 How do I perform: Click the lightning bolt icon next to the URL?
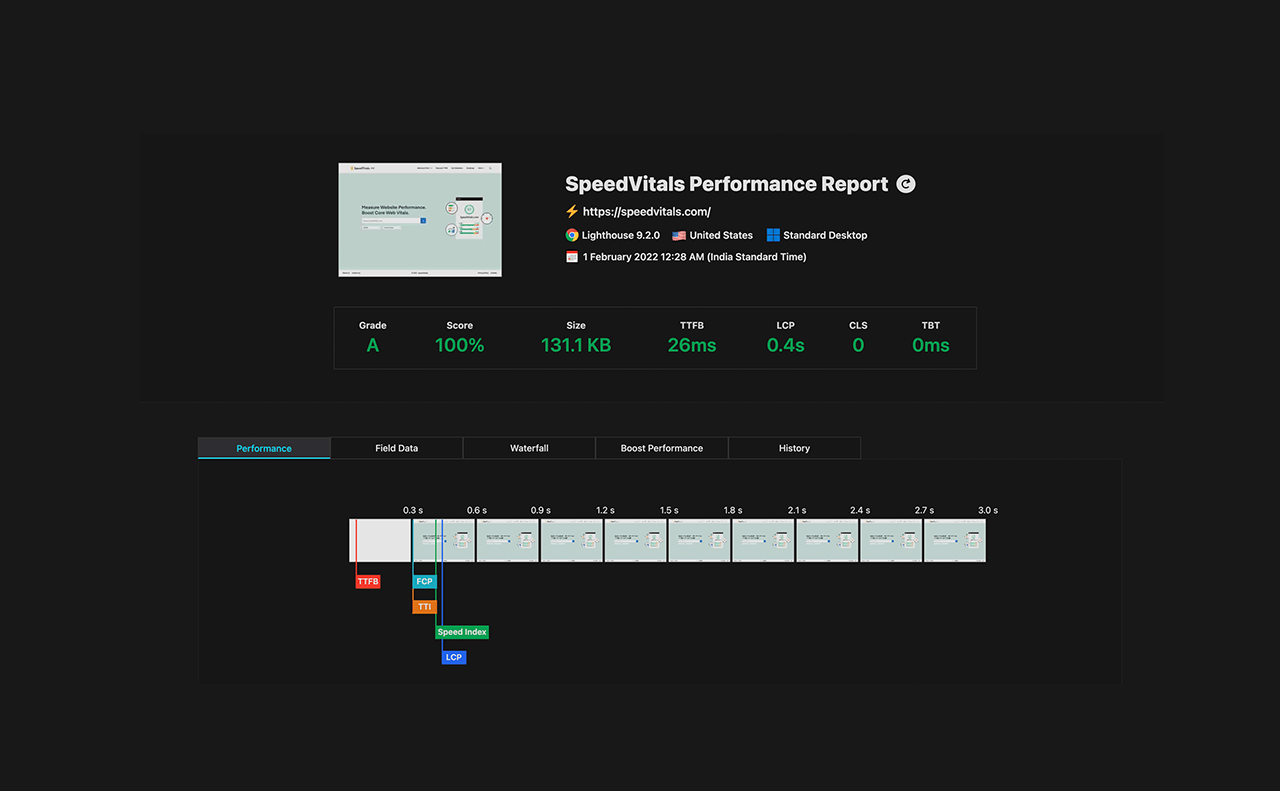(x=572, y=211)
